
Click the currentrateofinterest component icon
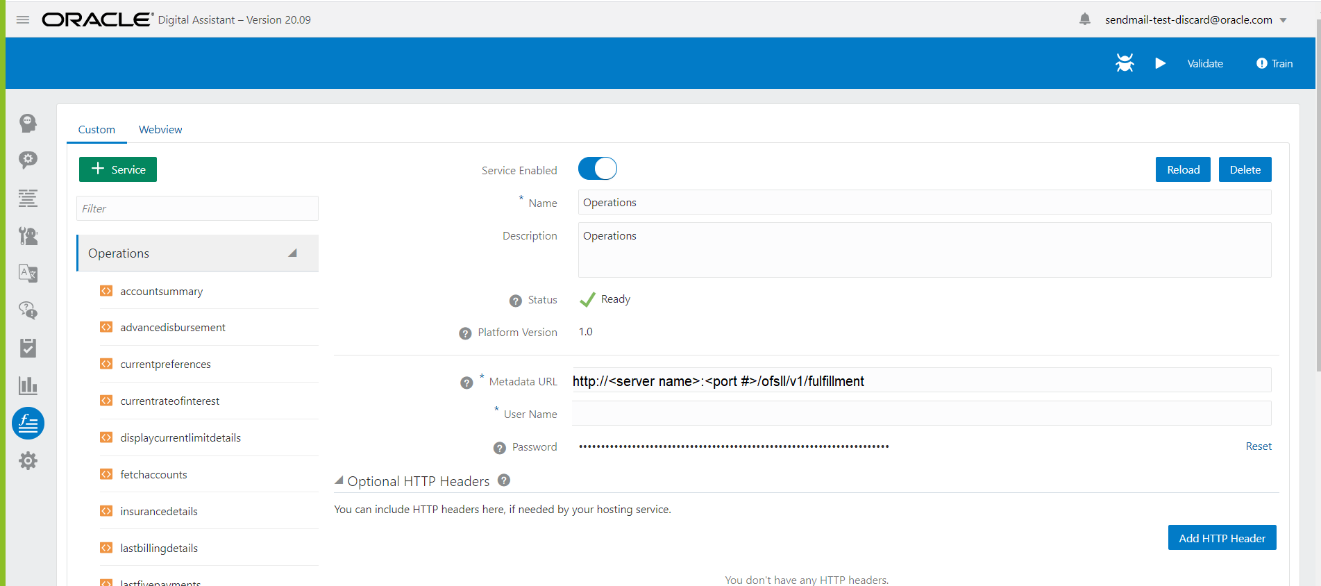click(106, 401)
